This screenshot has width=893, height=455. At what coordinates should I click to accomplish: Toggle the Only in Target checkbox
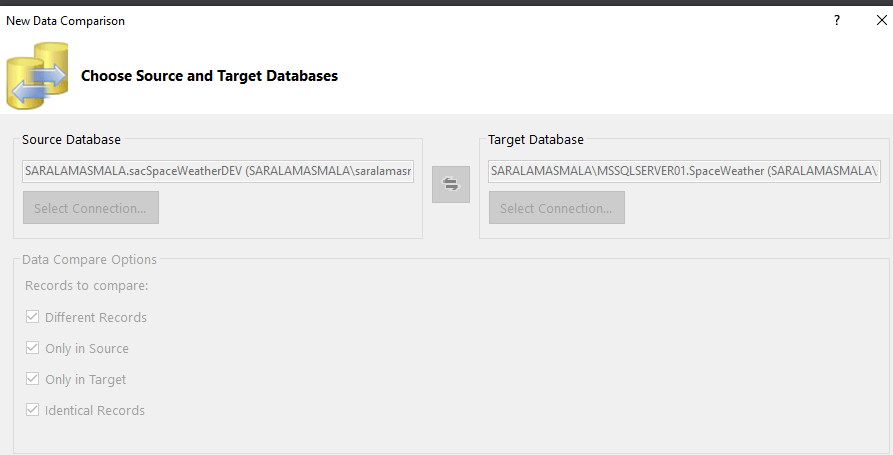[x=33, y=380]
